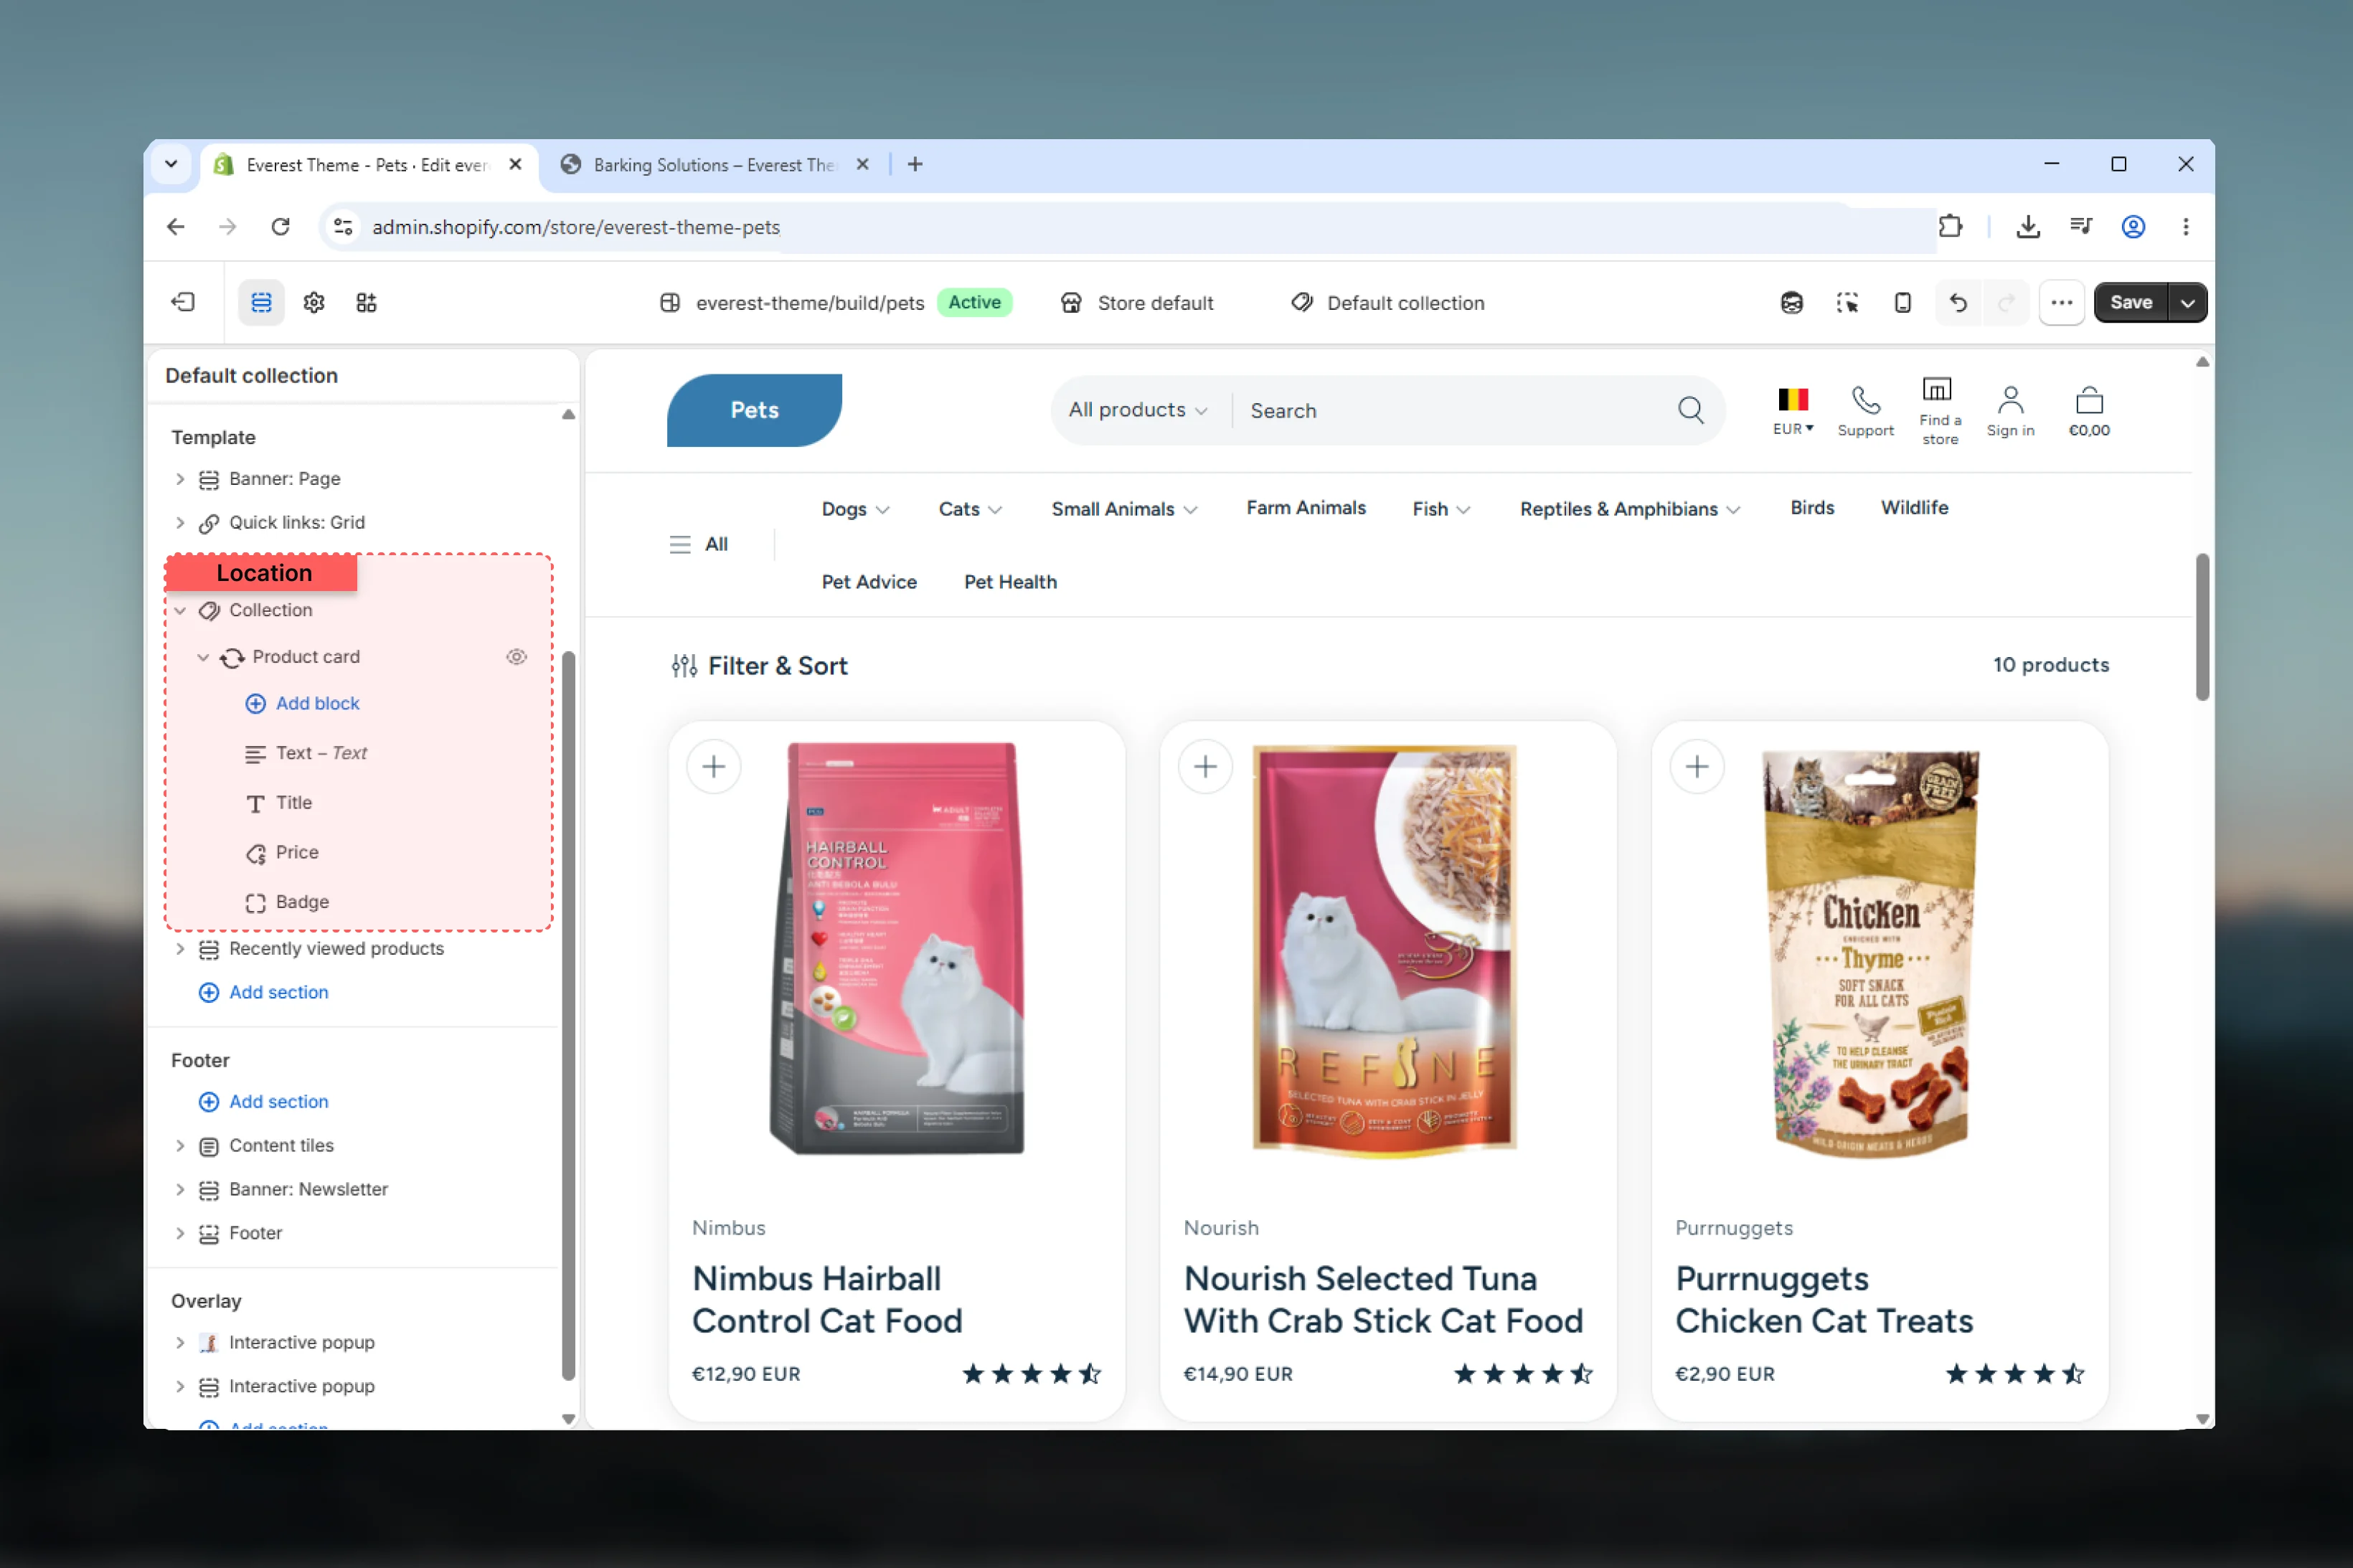The width and height of the screenshot is (2353, 1568).
Task: Click the Save button
Action: [x=2131, y=302]
